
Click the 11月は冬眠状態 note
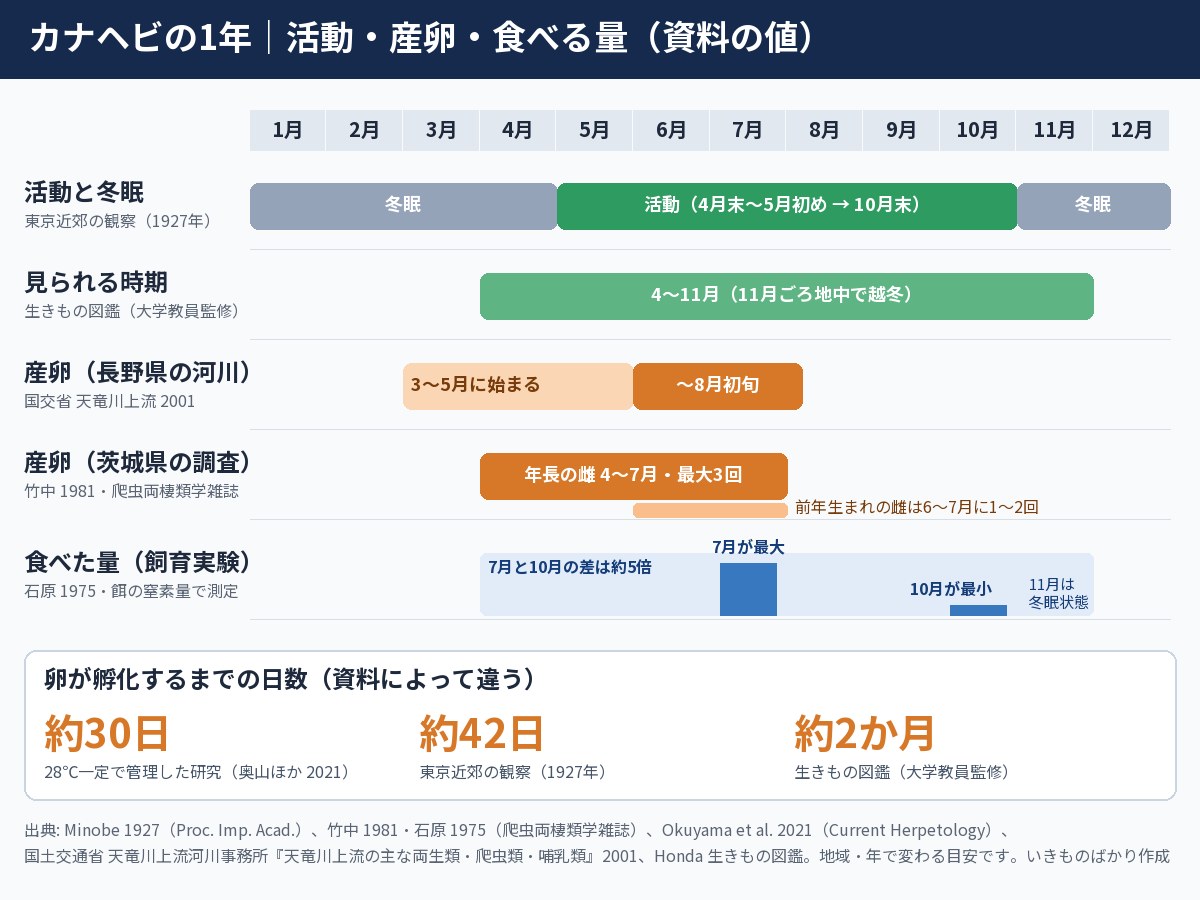pos(1058,594)
